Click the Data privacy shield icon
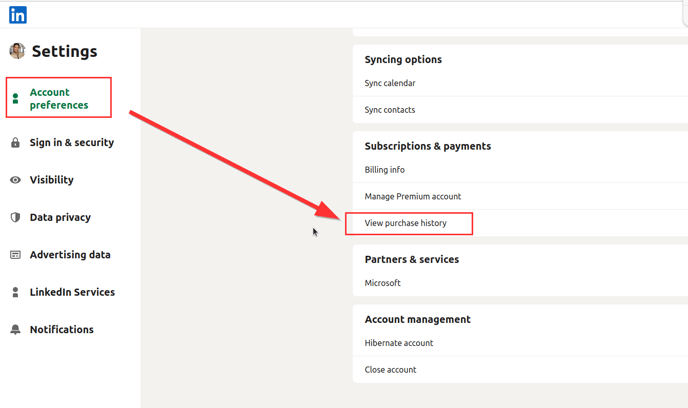This screenshot has width=688, height=408. click(15, 217)
